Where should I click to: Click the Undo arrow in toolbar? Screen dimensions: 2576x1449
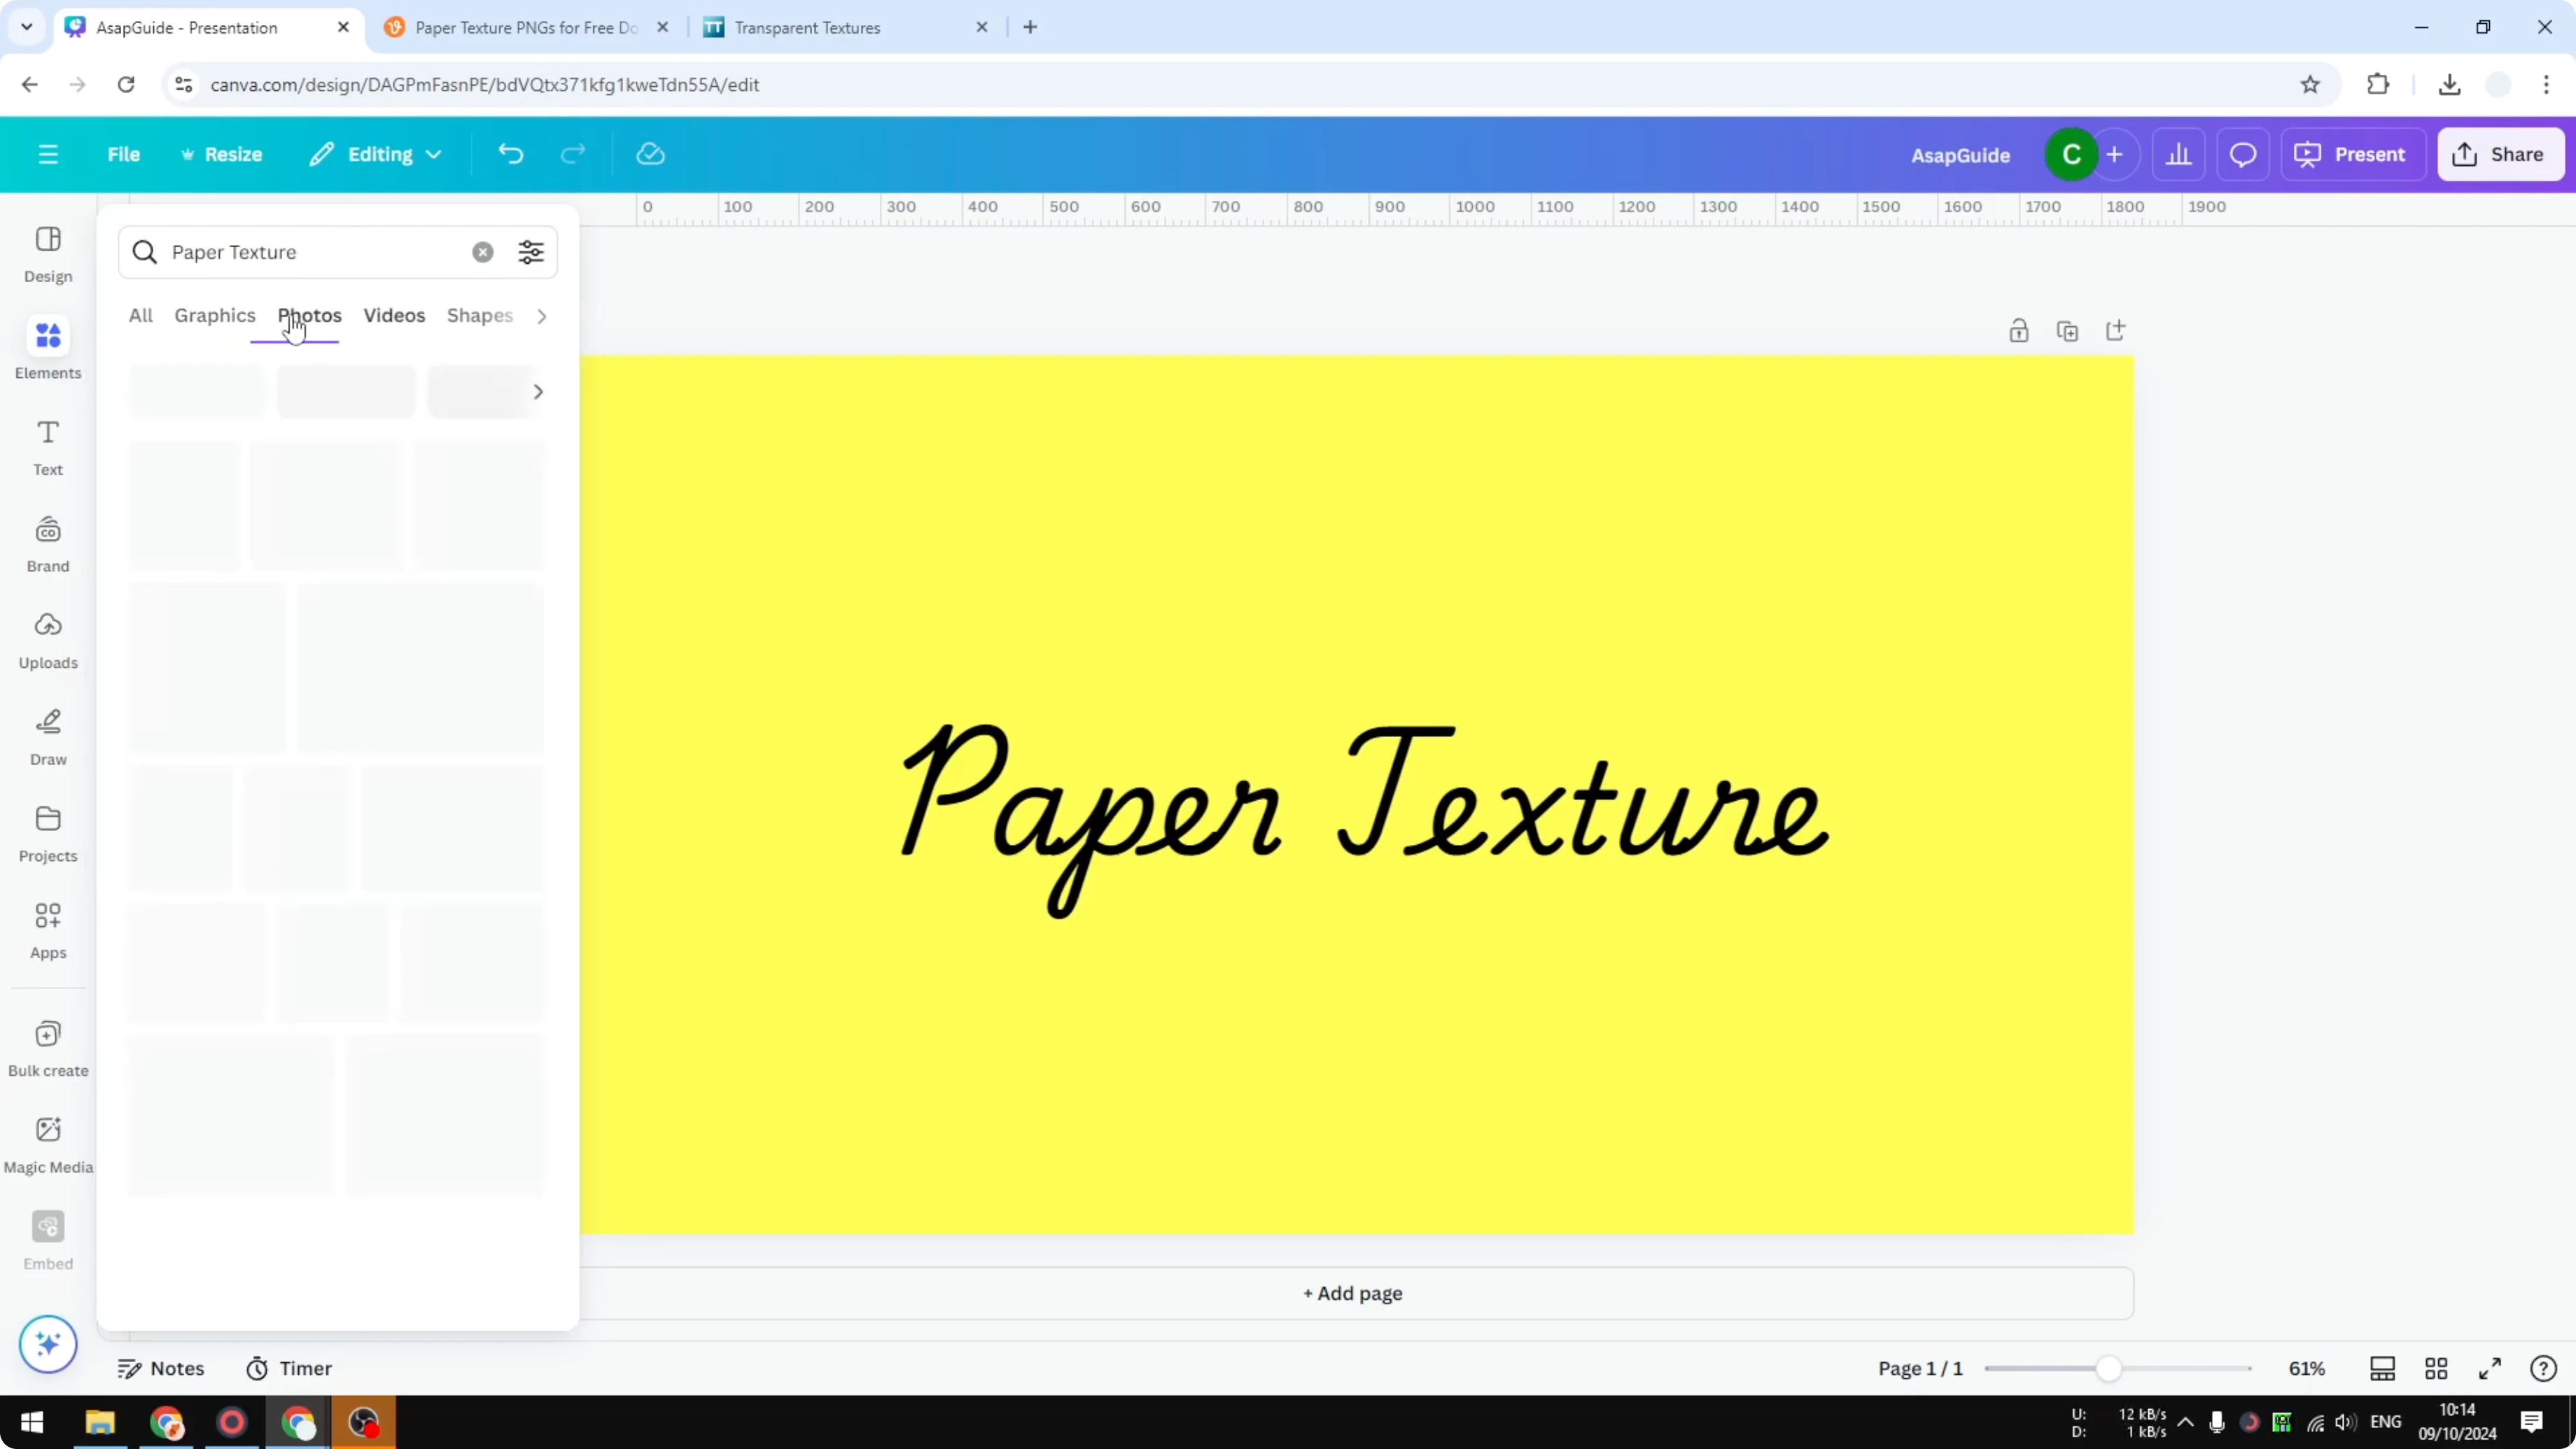click(510, 153)
